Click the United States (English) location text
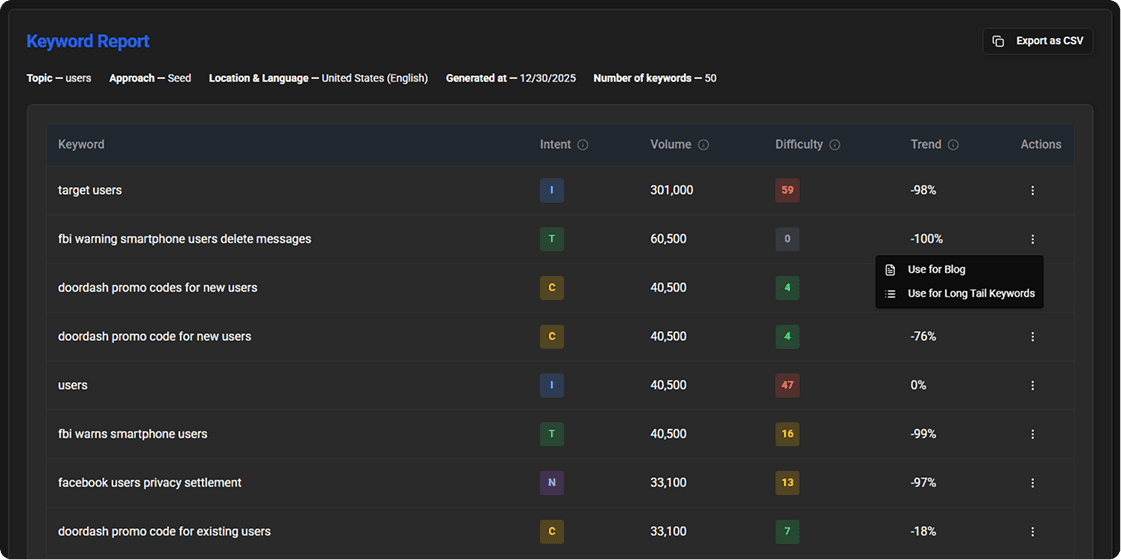This screenshot has height=560, width=1121. 375,78
